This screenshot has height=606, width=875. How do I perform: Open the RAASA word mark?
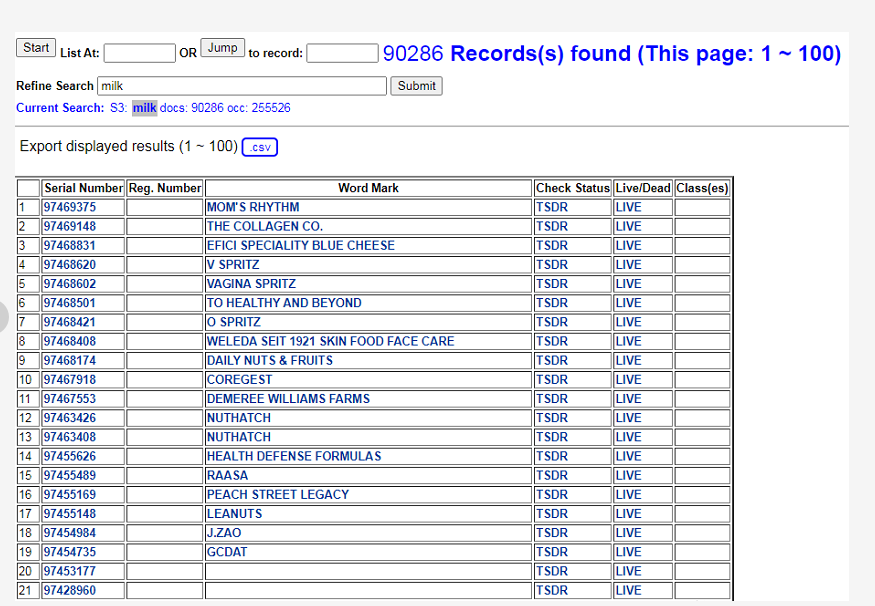point(227,475)
